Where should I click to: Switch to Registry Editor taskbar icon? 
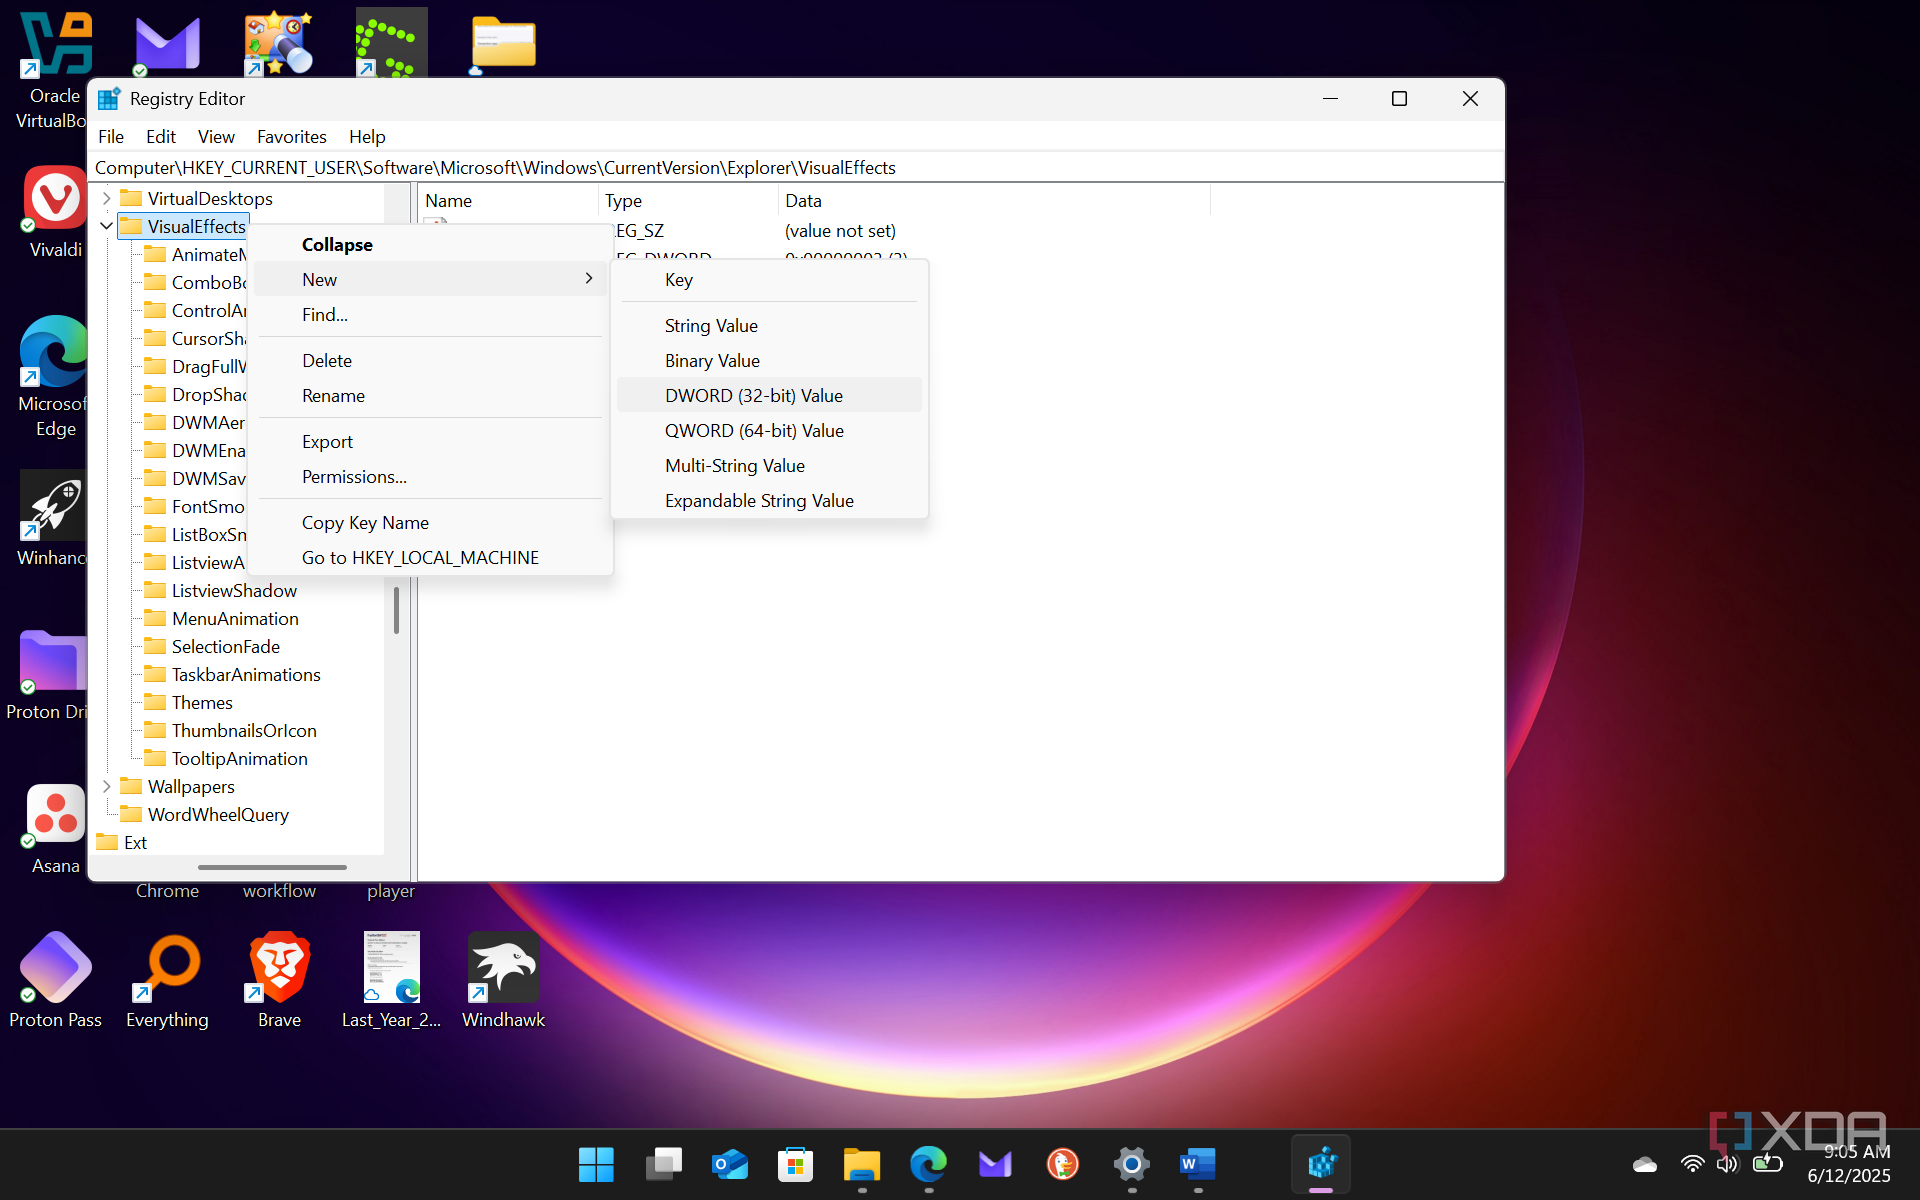click(1321, 1164)
